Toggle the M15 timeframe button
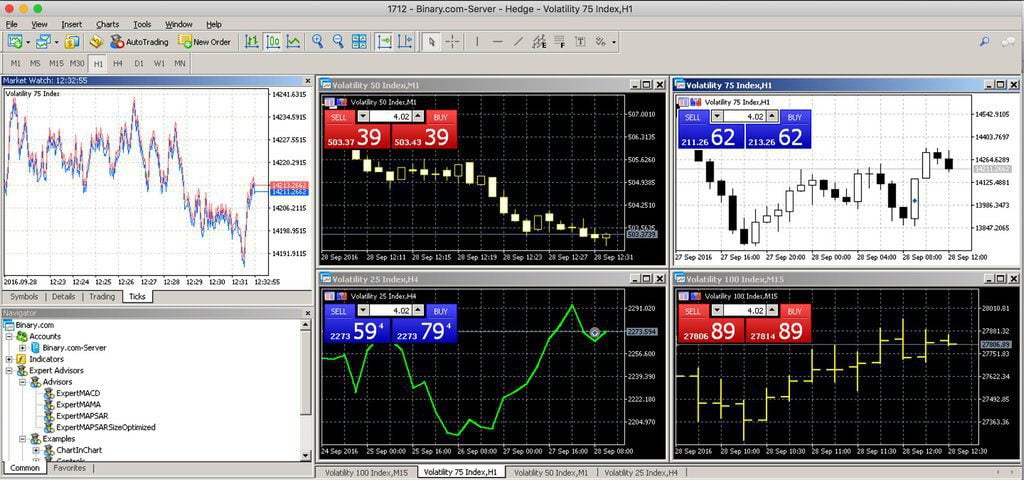The width and height of the screenshot is (1024, 480). [x=56, y=63]
